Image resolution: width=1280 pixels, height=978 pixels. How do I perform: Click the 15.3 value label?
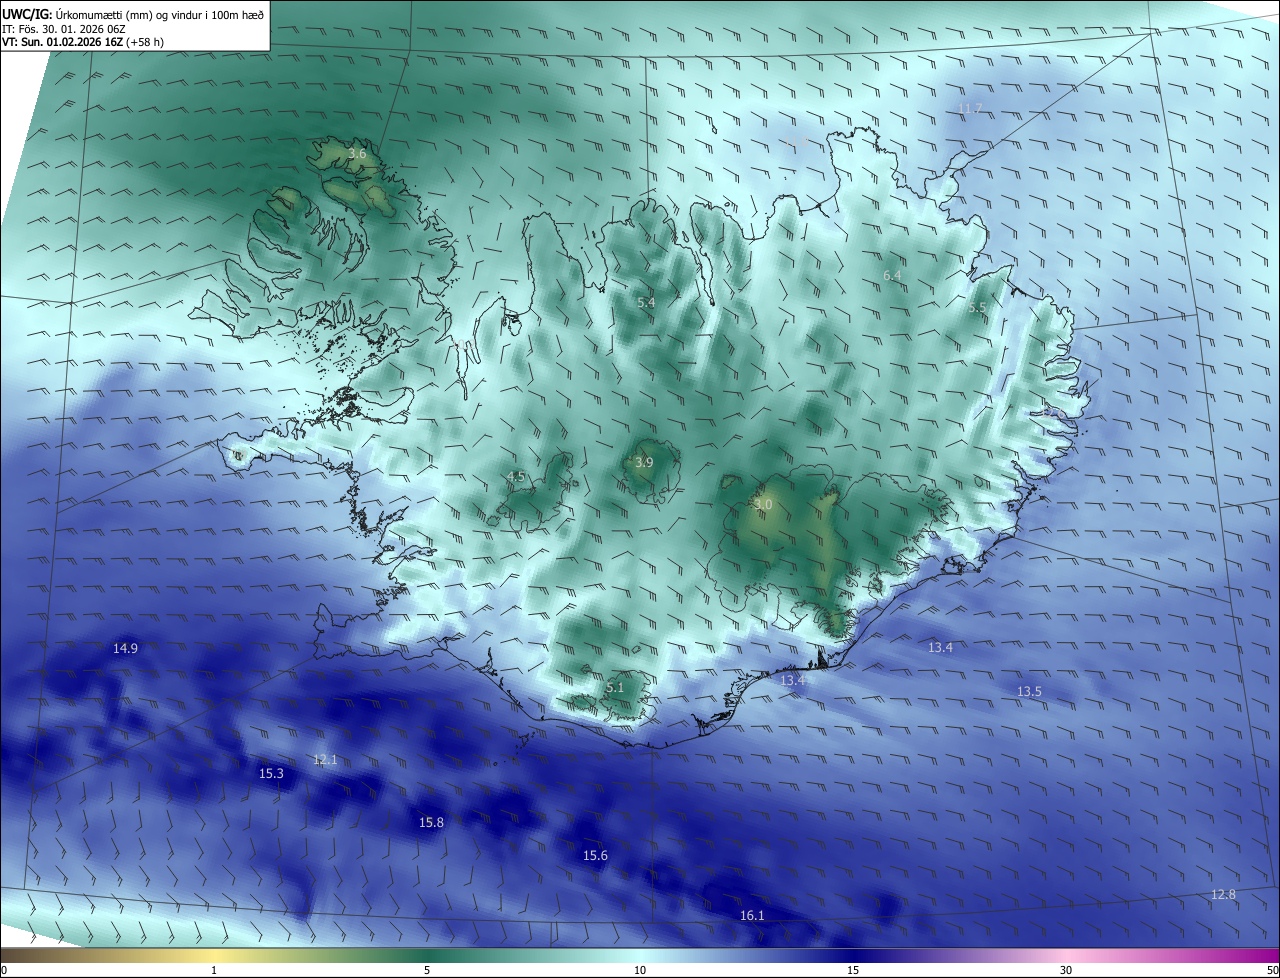[x=271, y=773]
